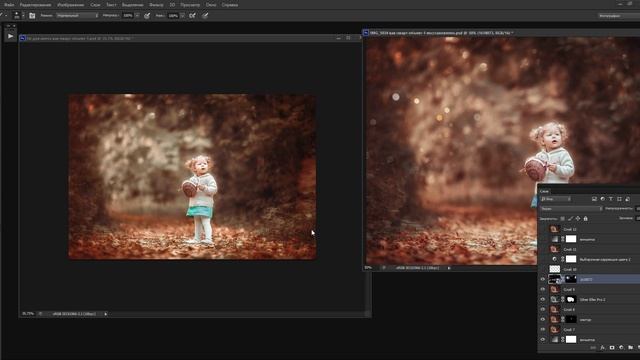The image size is (640, 360).
Task: Hide the виньетка layer below Слой 7
Action: point(542,340)
